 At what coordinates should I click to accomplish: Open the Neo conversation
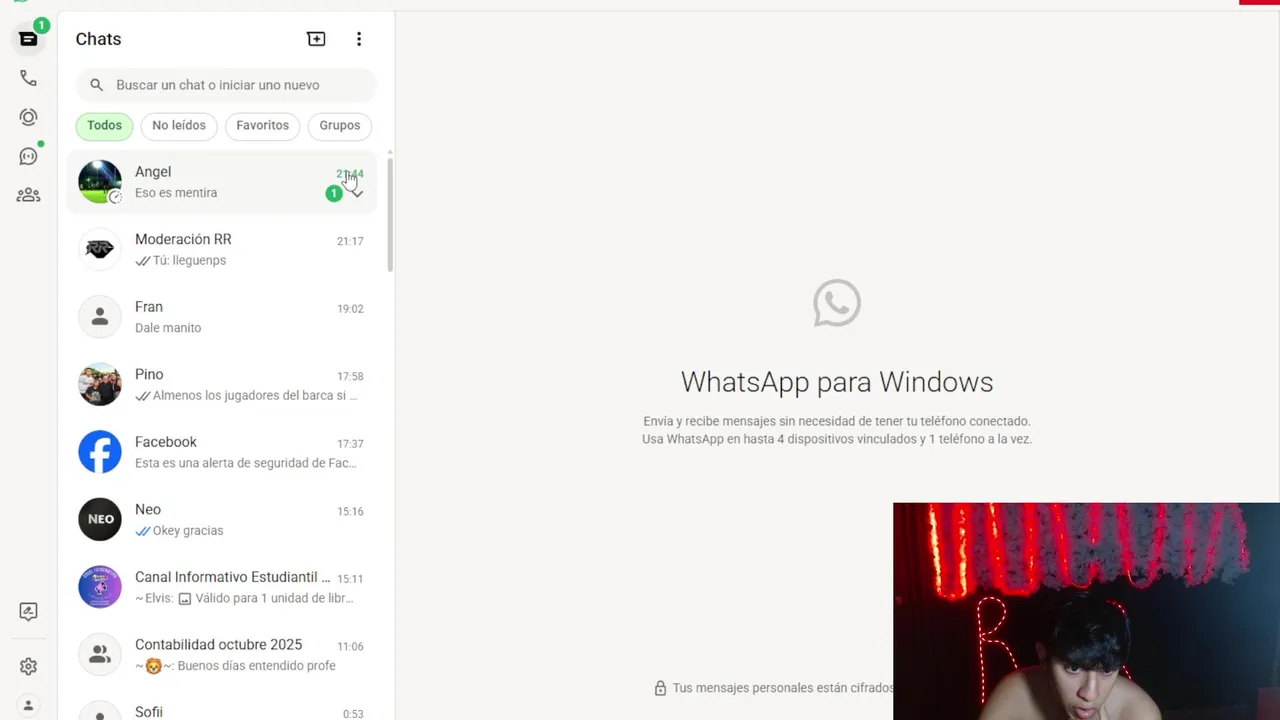(222, 519)
